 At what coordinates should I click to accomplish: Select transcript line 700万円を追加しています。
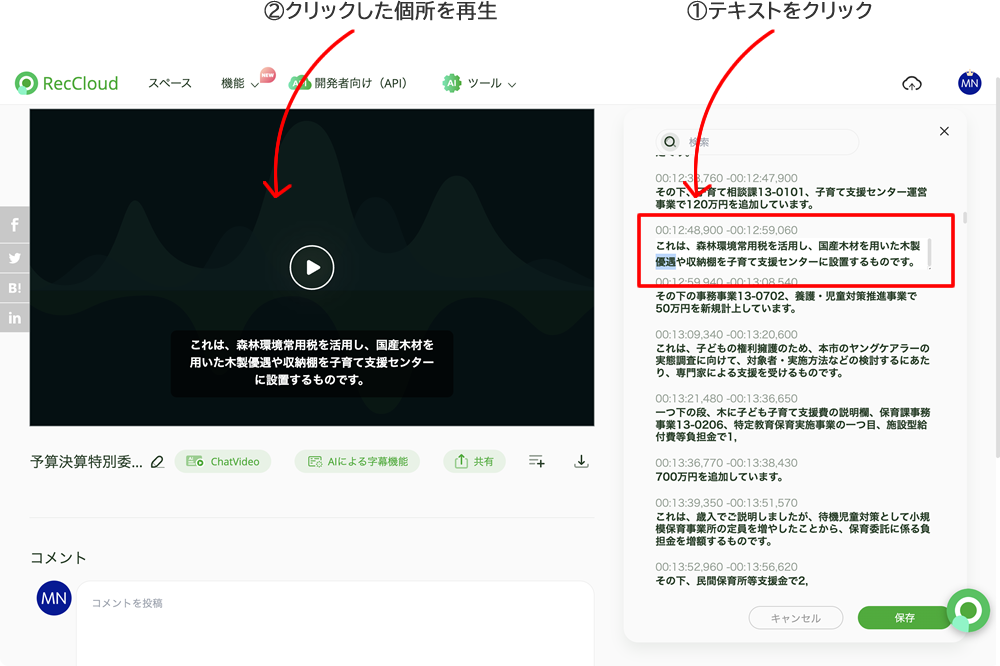coord(719,477)
